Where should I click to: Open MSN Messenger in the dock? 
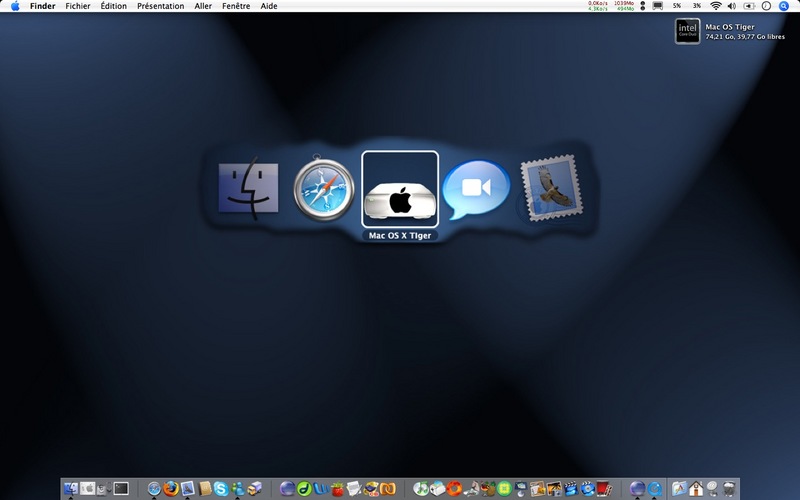pyautogui.click(x=238, y=489)
